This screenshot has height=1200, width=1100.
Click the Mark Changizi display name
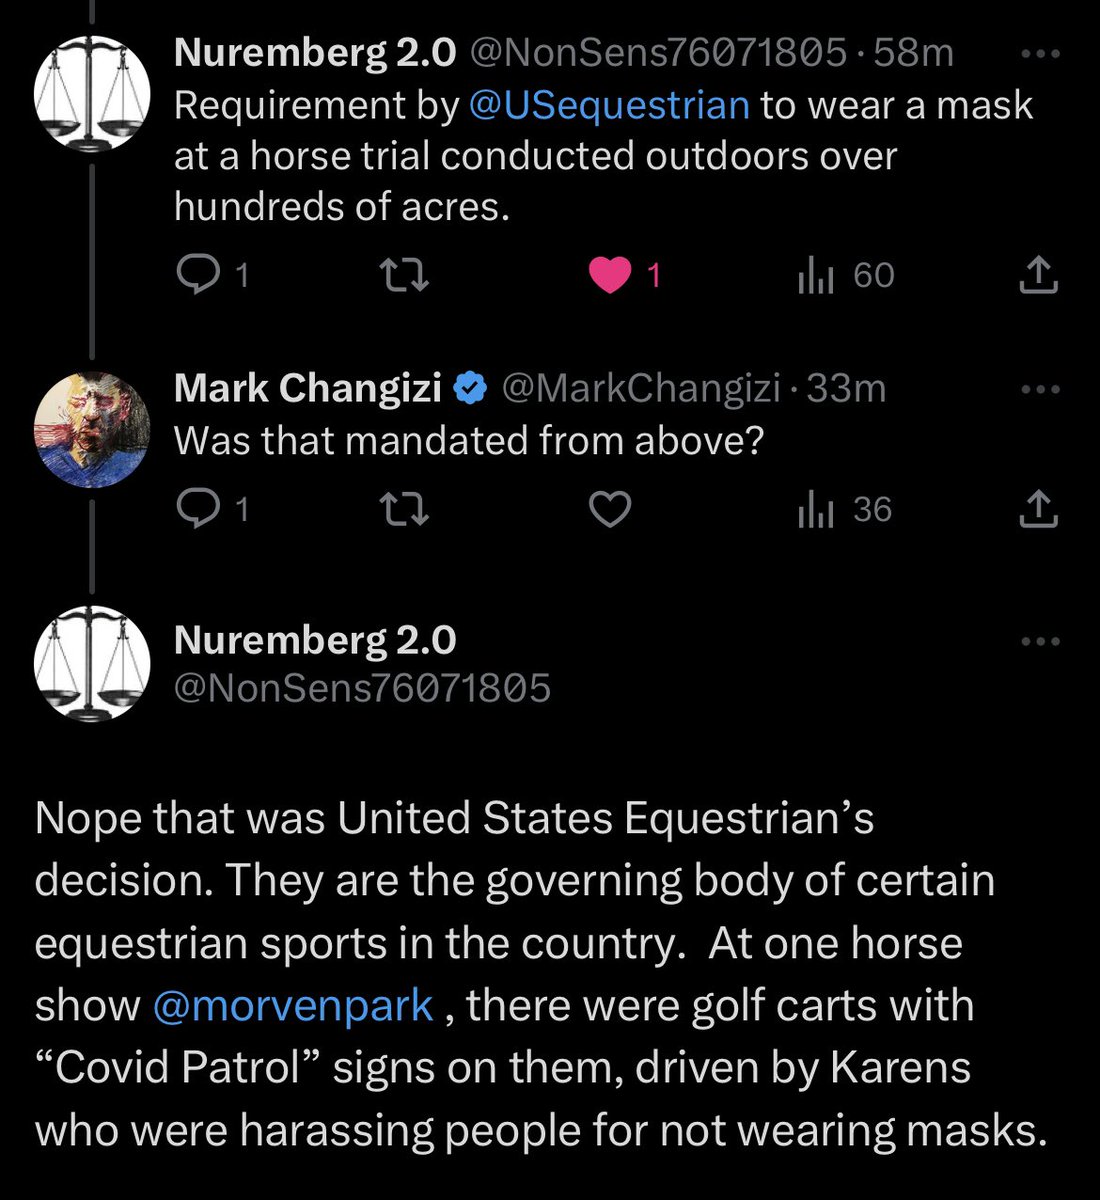coord(308,388)
